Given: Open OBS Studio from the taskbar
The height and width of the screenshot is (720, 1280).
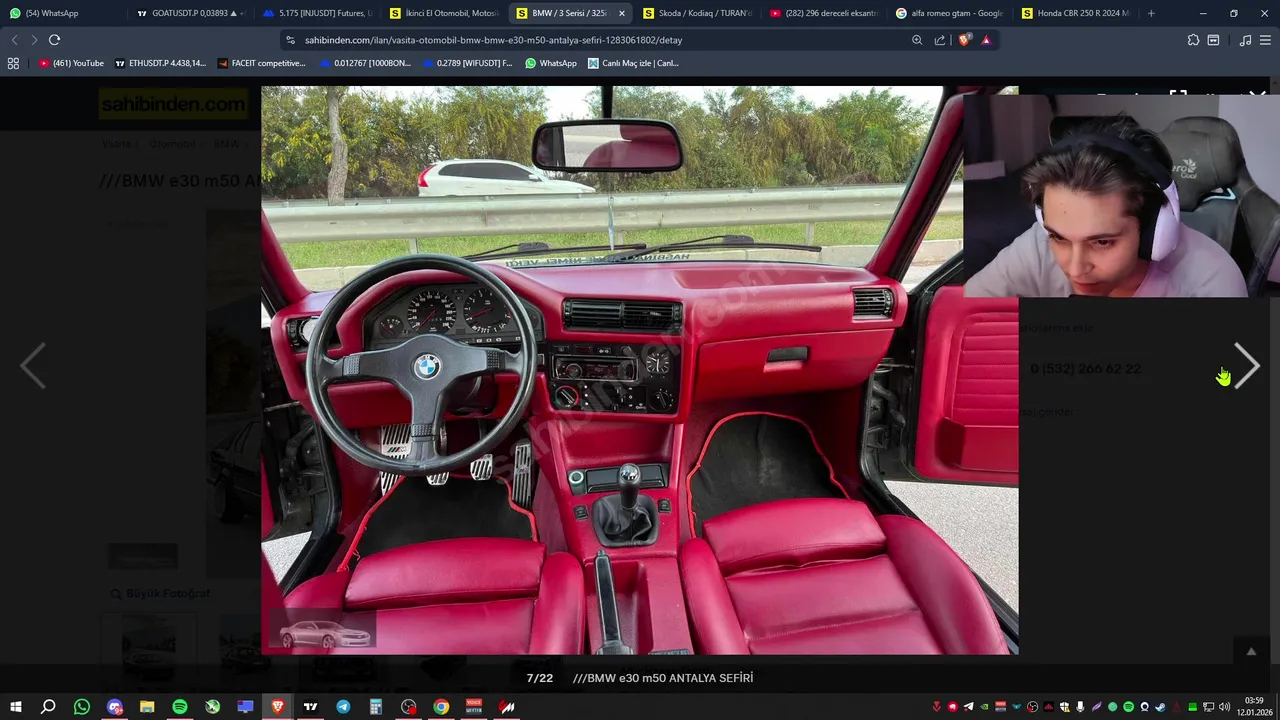Looking at the screenshot, I should pyautogui.click(x=409, y=707).
